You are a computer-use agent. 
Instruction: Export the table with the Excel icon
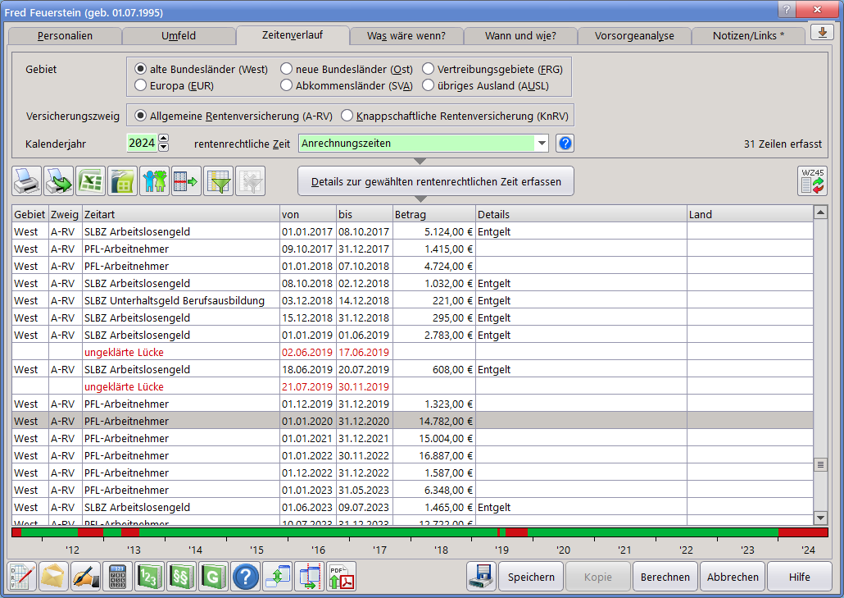[91, 182]
